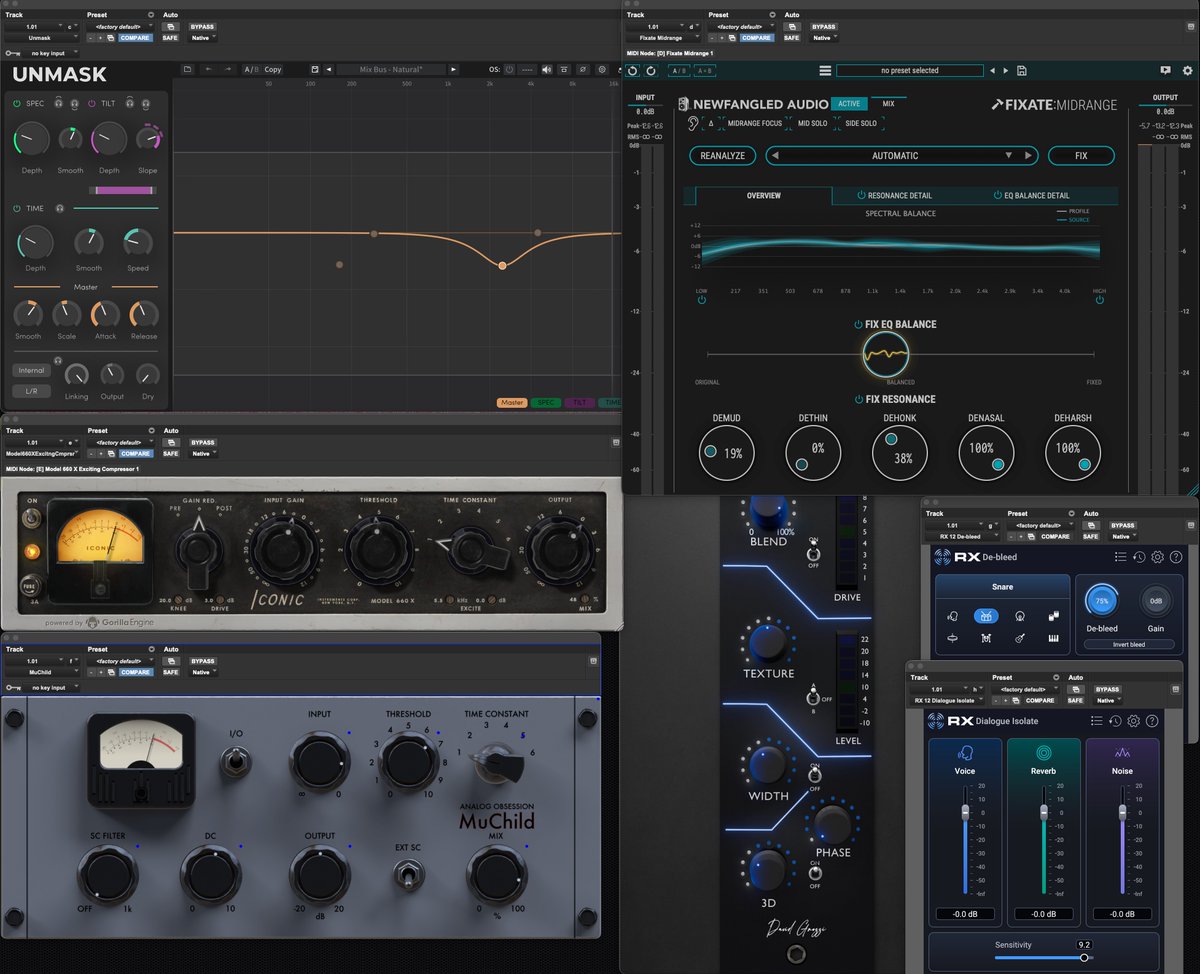Open RX Dialogue Isolate preset list icon
Image resolution: width=1200 pixels, height=974 pixels.
point(1096,720)
